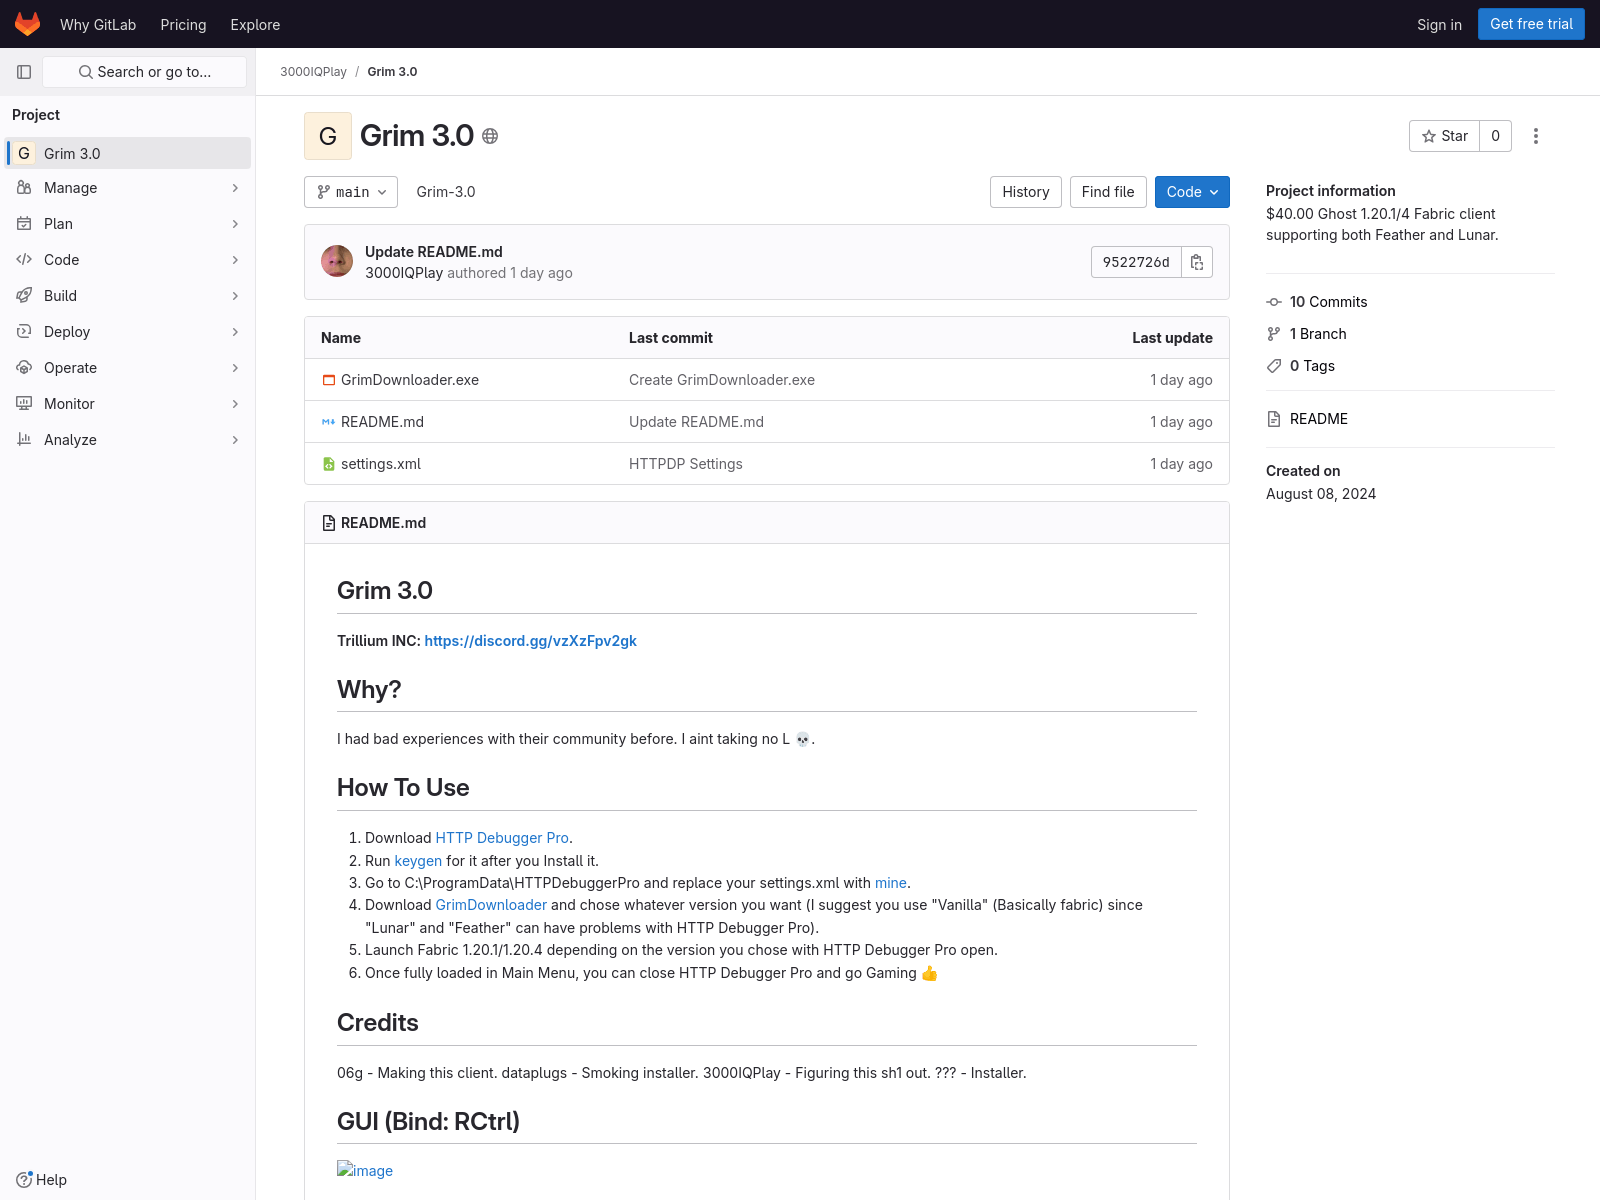Click the star count showing 0
1600x1200 pixels.
pyautogui.click(x=1496, y=136)
